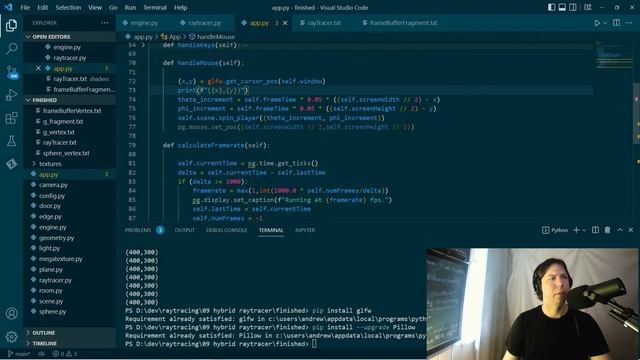This screenshot has width=640, height=360.
Task: Open the Source Control view
Action: pos(11,72)
